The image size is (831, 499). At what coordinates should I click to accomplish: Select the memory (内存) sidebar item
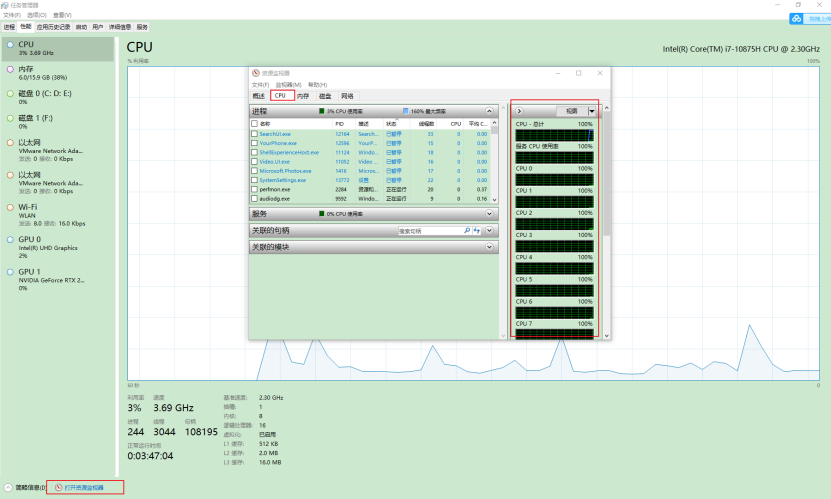pos(51,73)
